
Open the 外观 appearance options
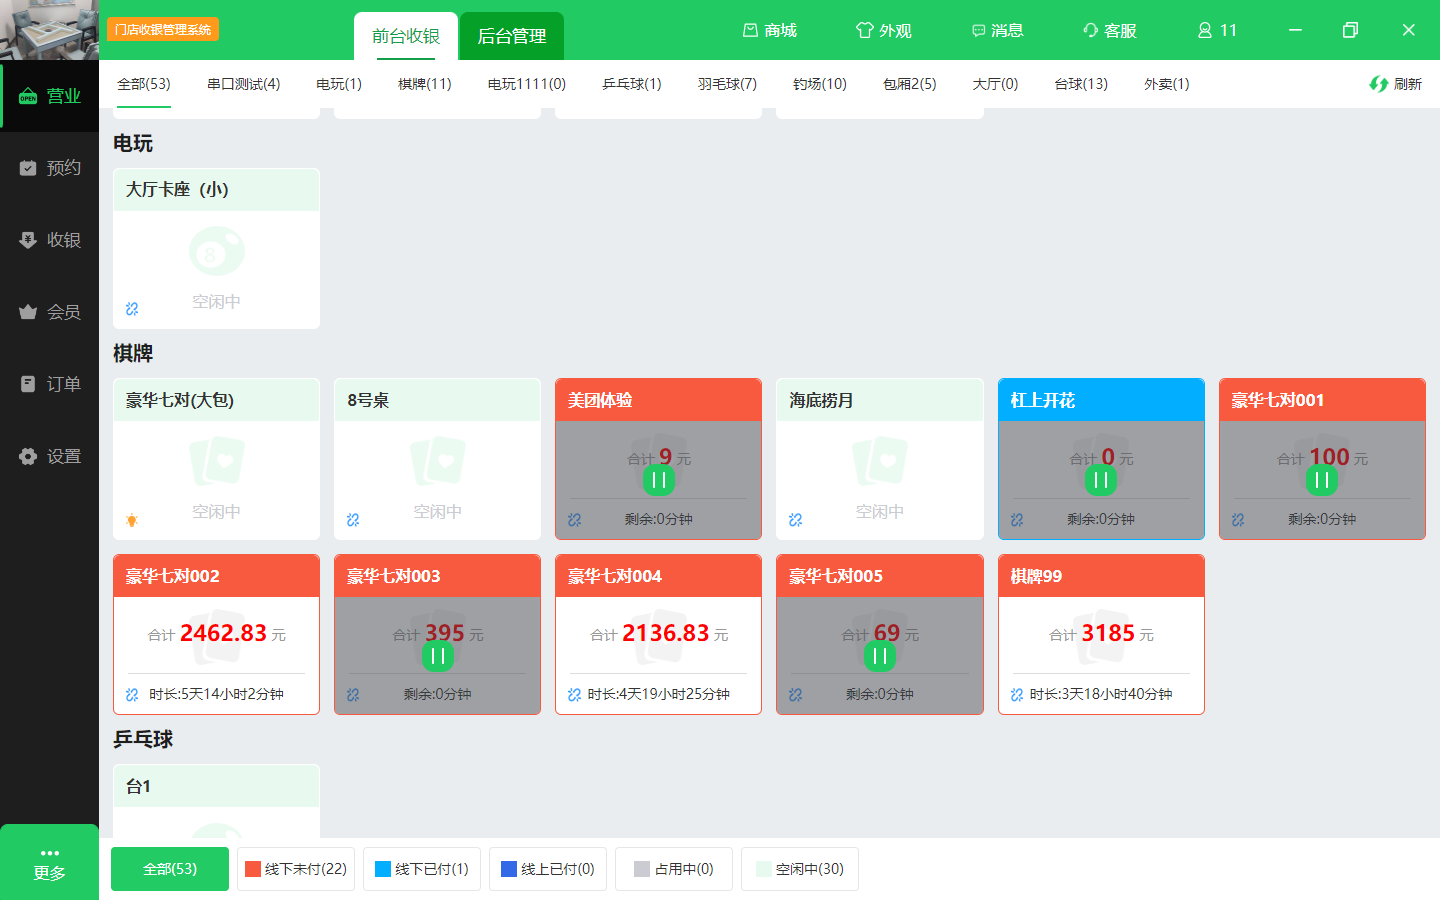(884, 30)
